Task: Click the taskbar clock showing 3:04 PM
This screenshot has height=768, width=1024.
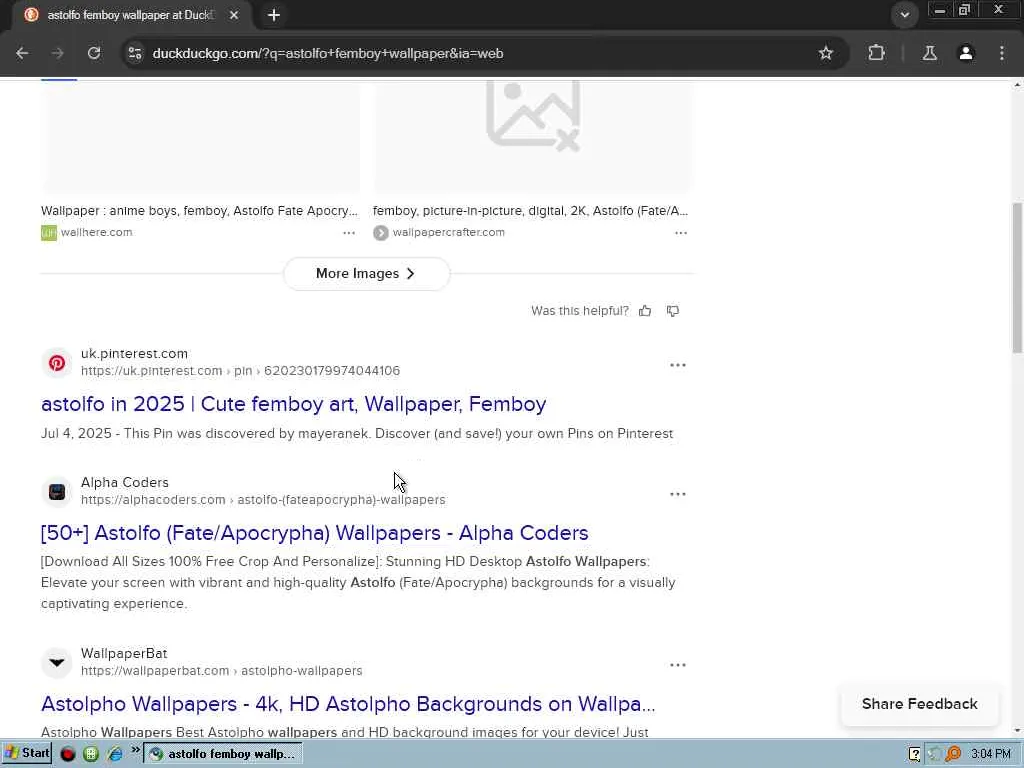Action: 991,754
